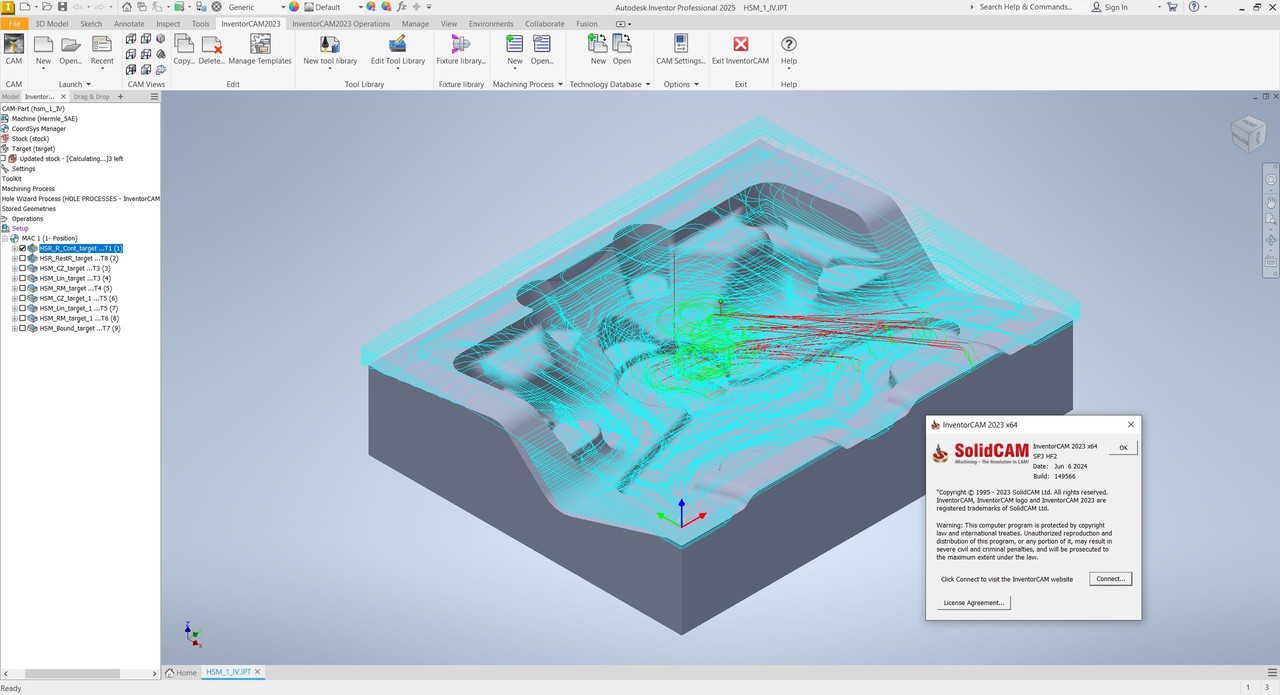Click OK in InventorCAM about dialog
The width and height of the screenshot is (1280, 695).
pos(1123,448)
